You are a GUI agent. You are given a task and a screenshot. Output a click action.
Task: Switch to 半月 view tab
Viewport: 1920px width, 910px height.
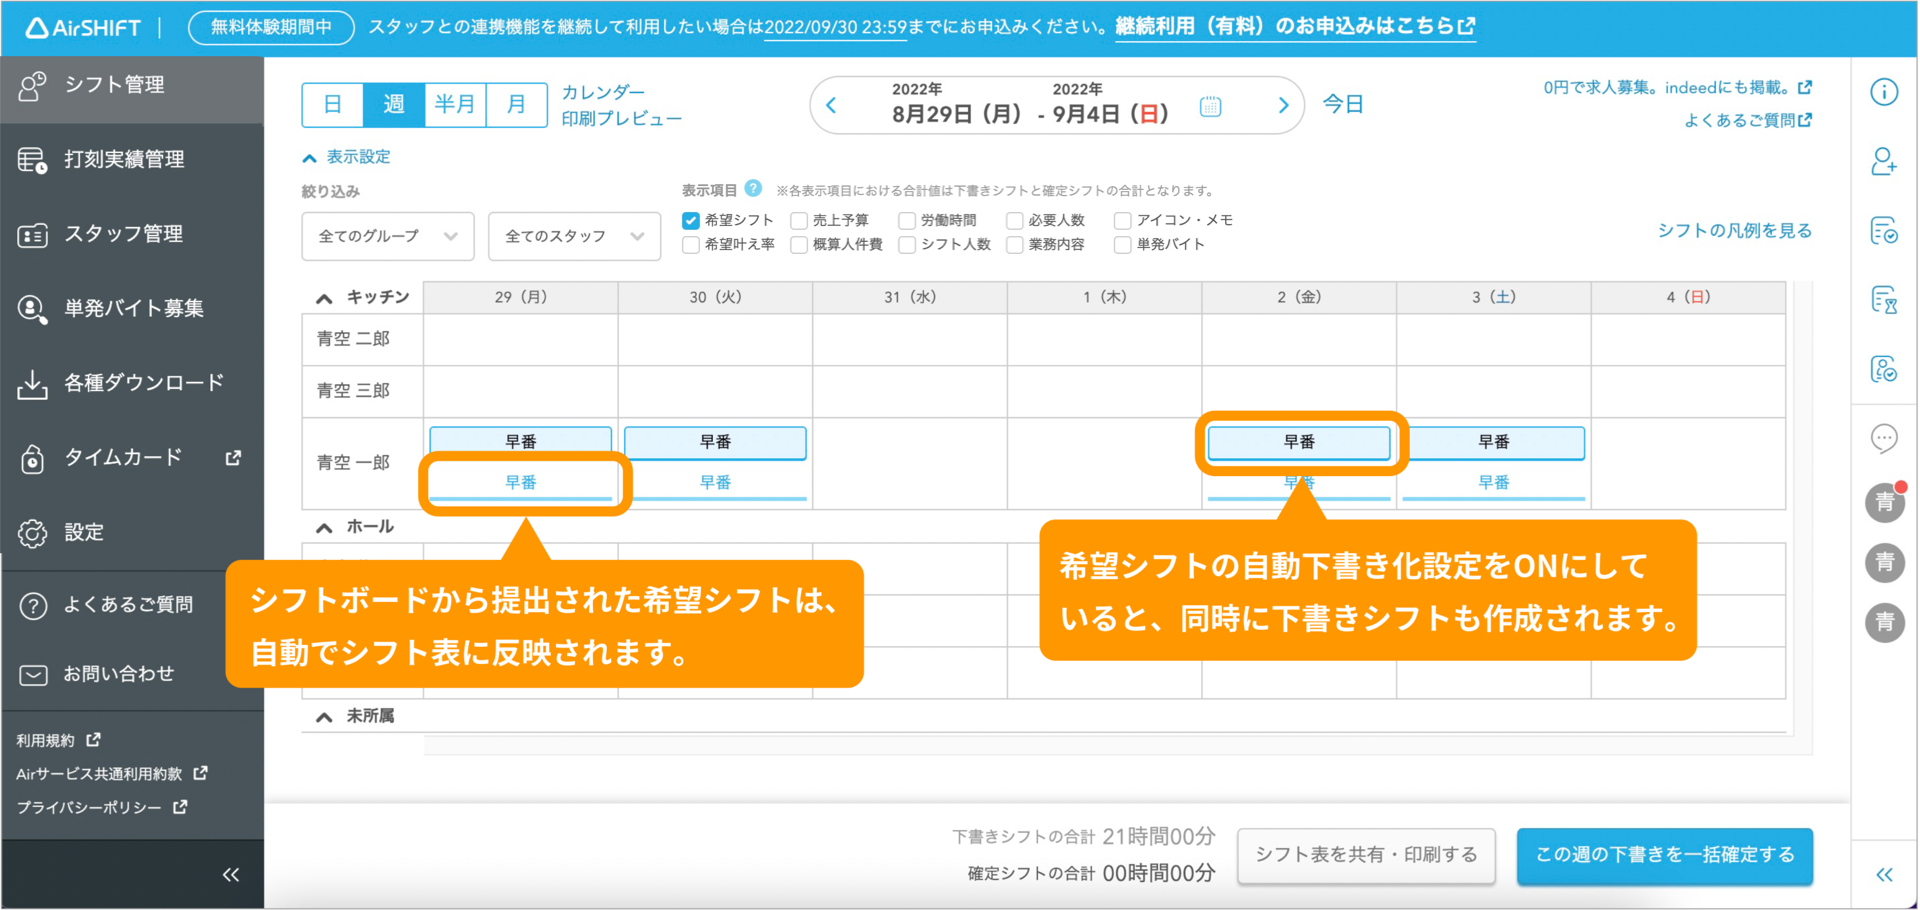455,105
